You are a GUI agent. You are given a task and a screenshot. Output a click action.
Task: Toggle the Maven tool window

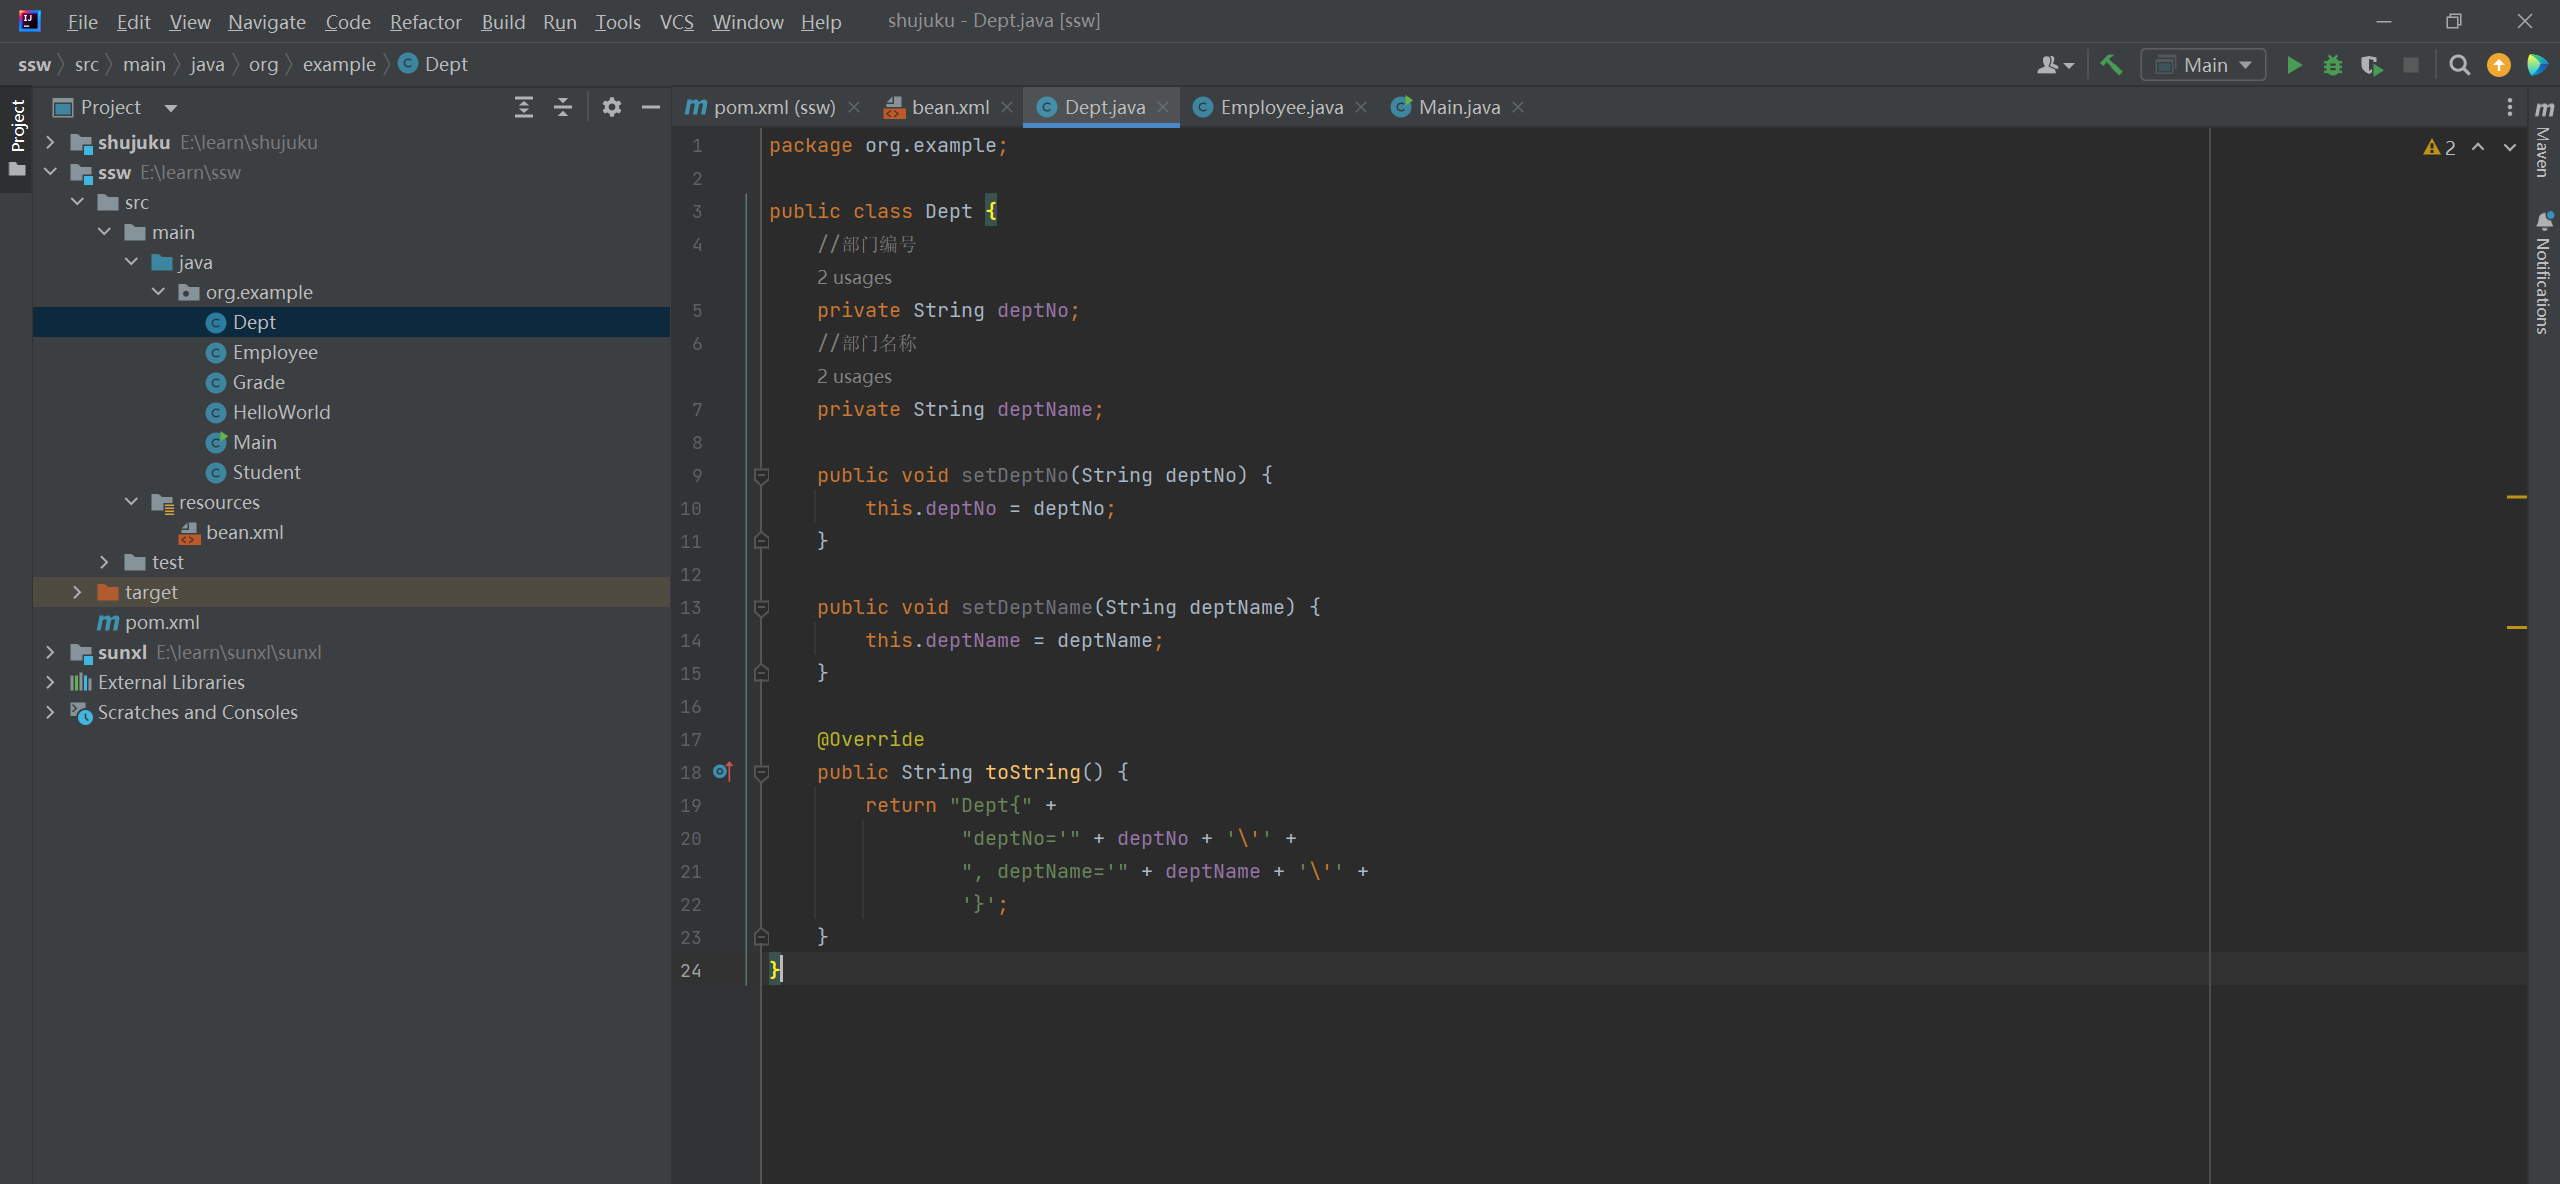click(x=2543, y=140)
